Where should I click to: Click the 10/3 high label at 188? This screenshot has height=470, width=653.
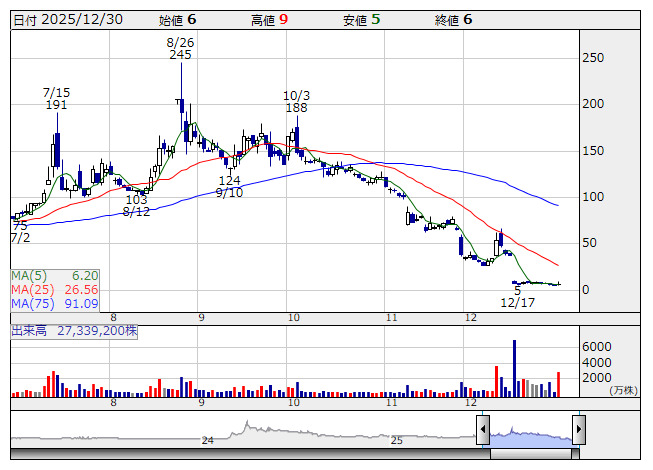tap(296, 101)
